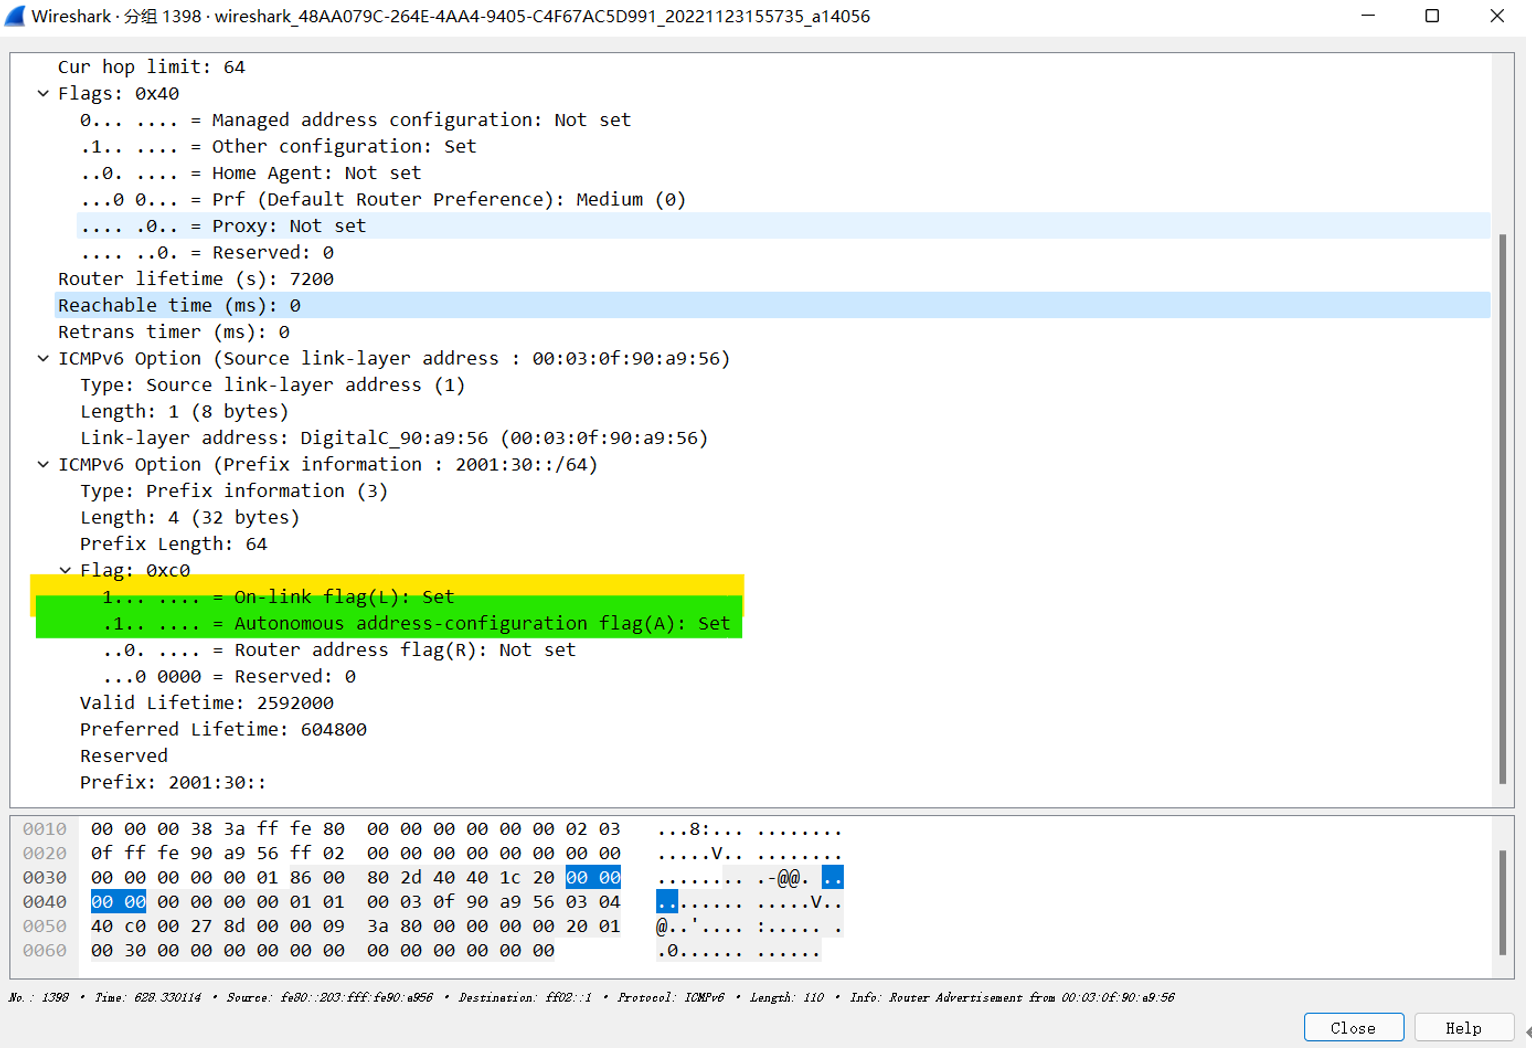Select Length: 1 (8 bytes) row

pyautogui.click(x=784, y=411)
